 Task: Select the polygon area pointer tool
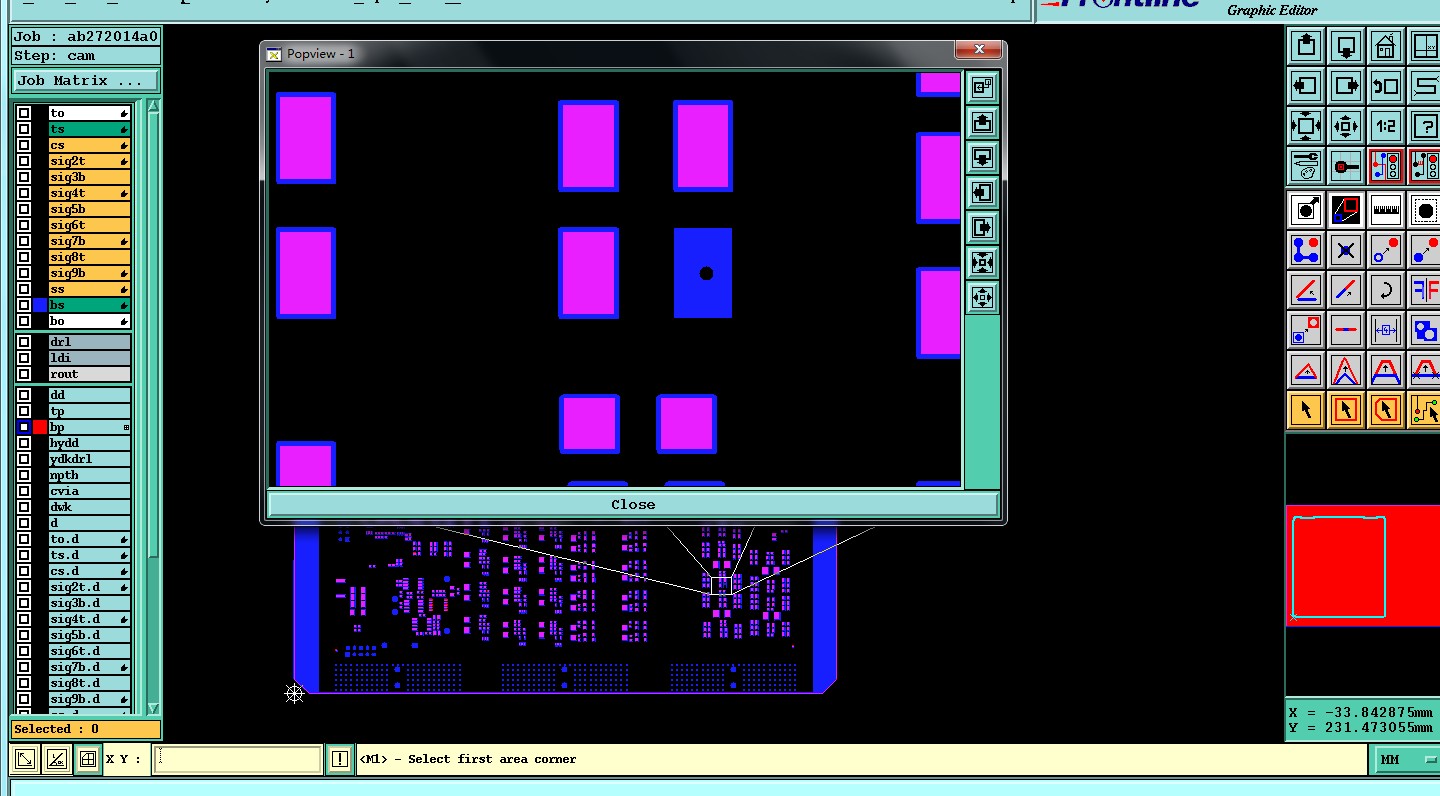[1386, 410]
